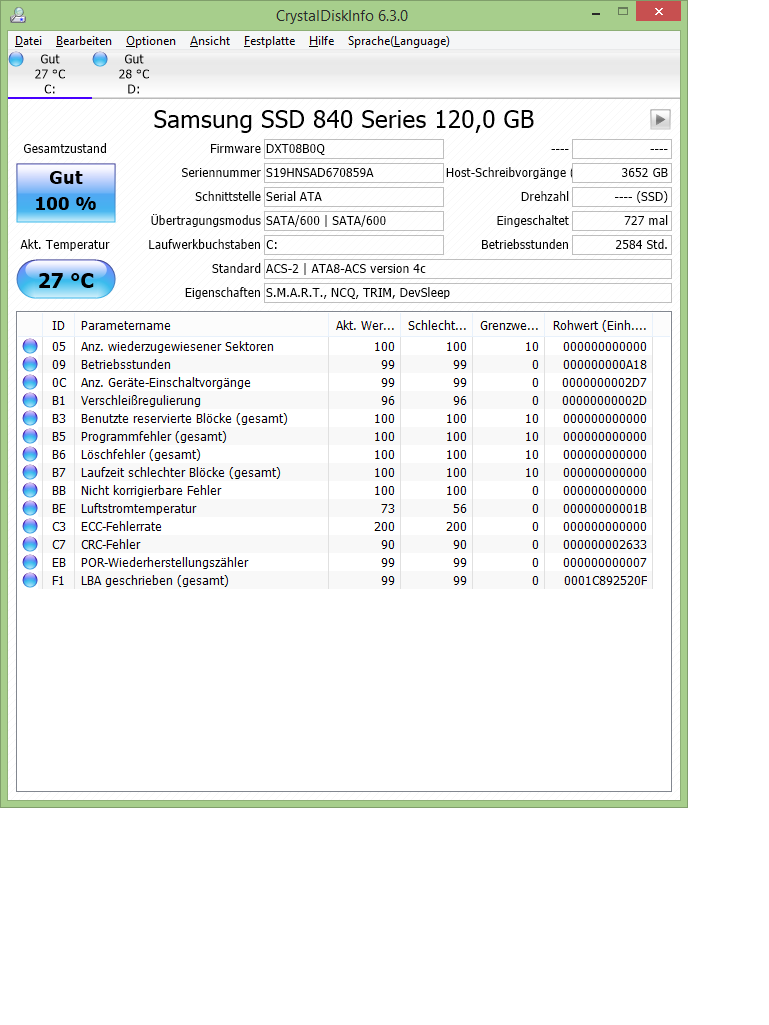Click status circle for Verschleißregulierung row

30,400
